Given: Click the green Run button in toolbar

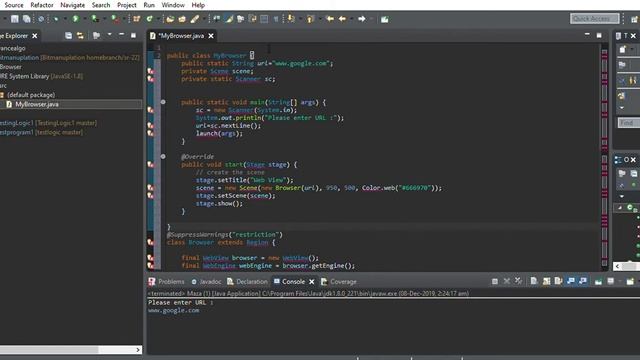Looking at the screenshot, I should (76, 19).
